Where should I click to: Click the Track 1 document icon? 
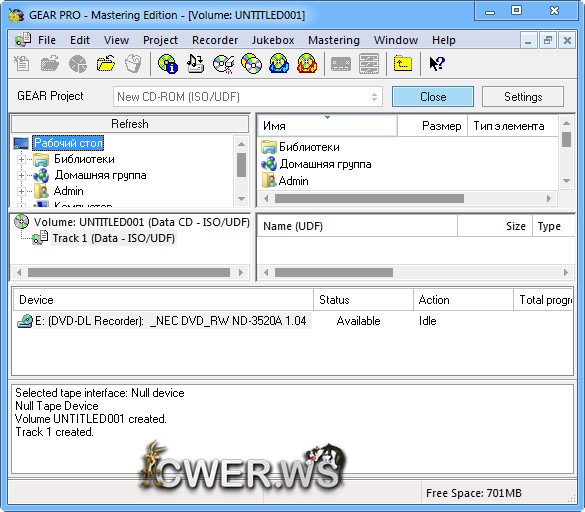click(40, 238)
